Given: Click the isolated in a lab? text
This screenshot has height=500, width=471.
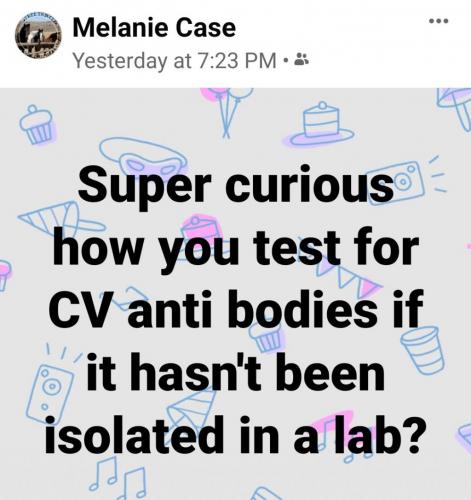Looking at the screenshot, I should [236, 435].
